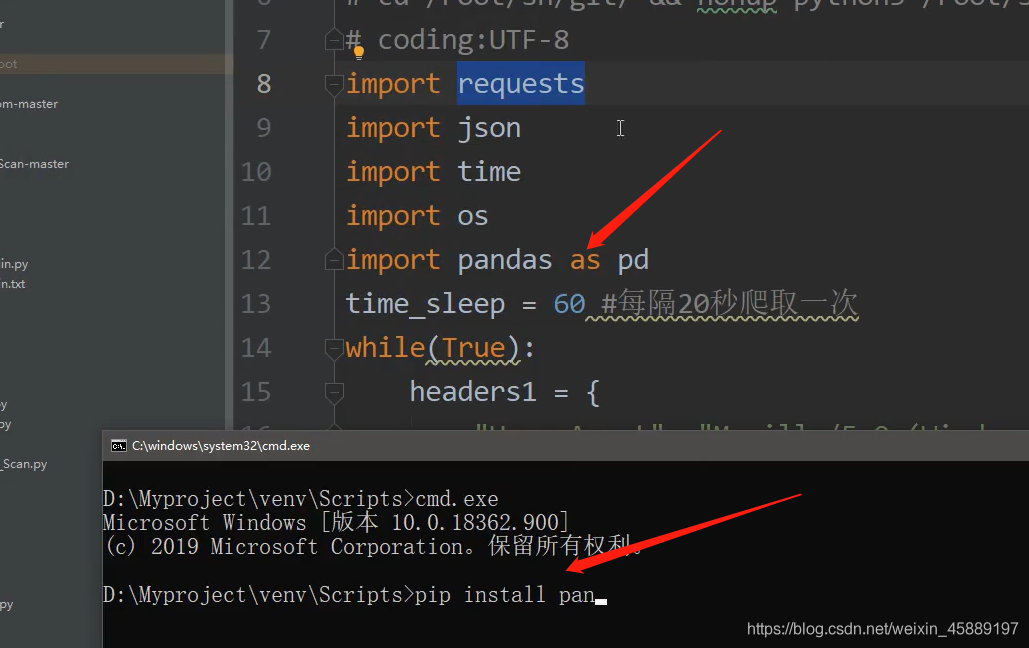Click the cmd.exe window title icon
This screenshot has height=648, width=1029.
pos(118,446)
